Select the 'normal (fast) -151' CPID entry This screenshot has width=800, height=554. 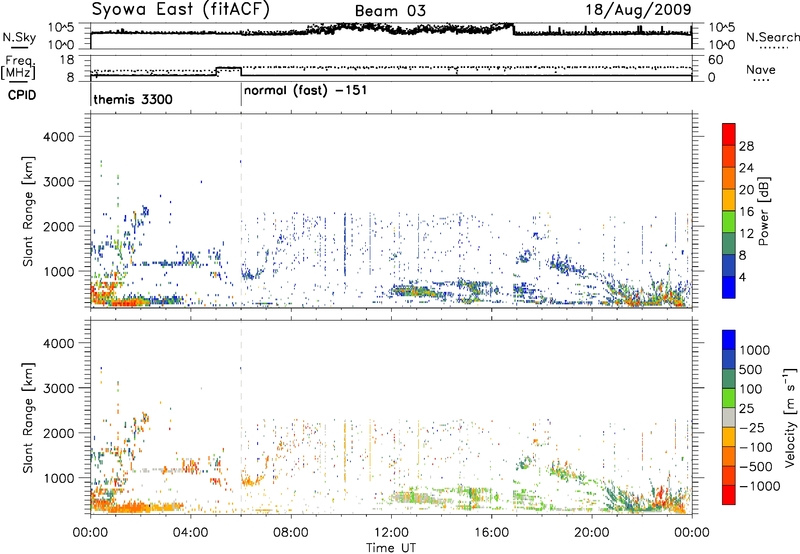[305, 91]
